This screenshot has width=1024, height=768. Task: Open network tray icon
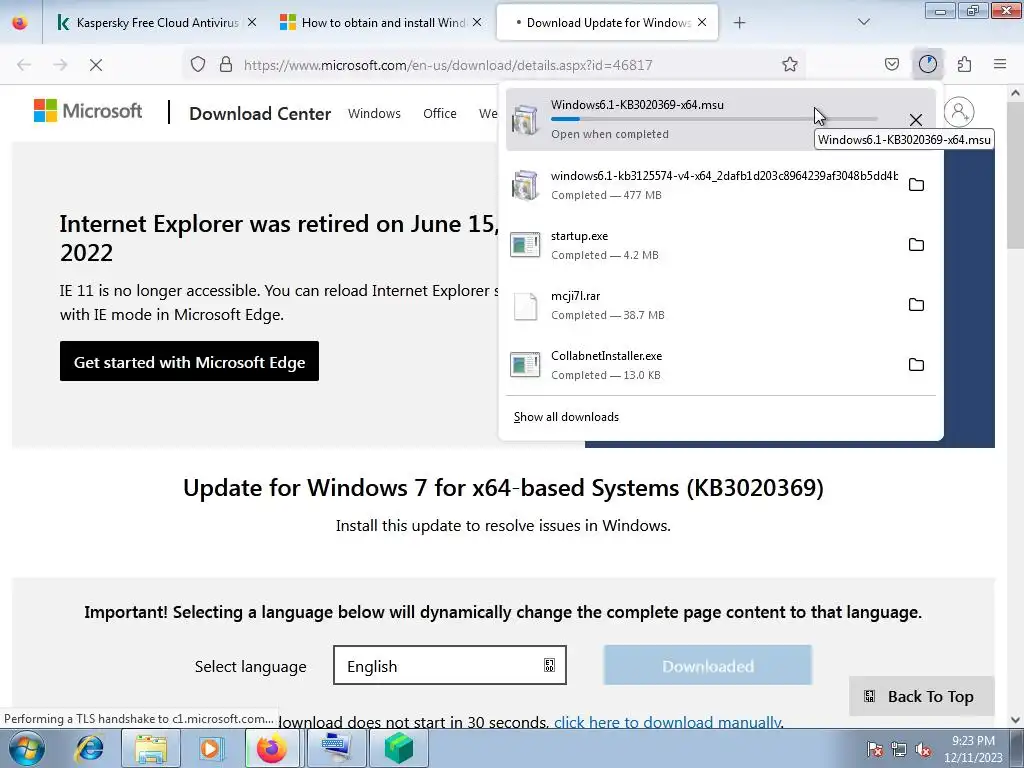pos(899,749)
